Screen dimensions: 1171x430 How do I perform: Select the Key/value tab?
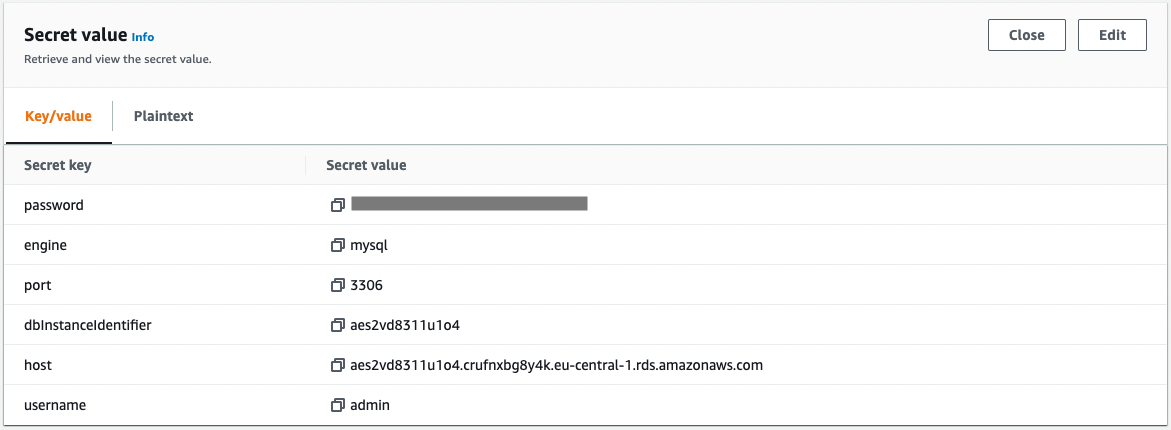pos(58,116)
